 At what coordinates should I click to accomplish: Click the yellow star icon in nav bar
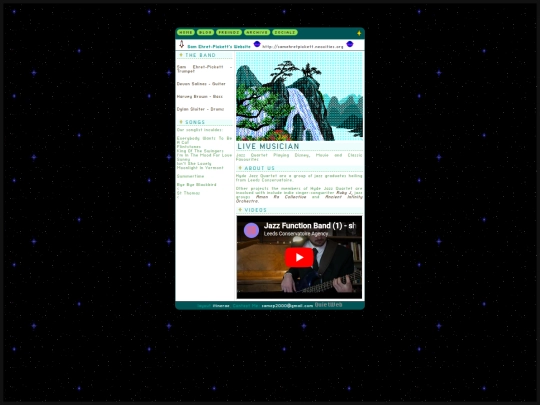[359, 33]
